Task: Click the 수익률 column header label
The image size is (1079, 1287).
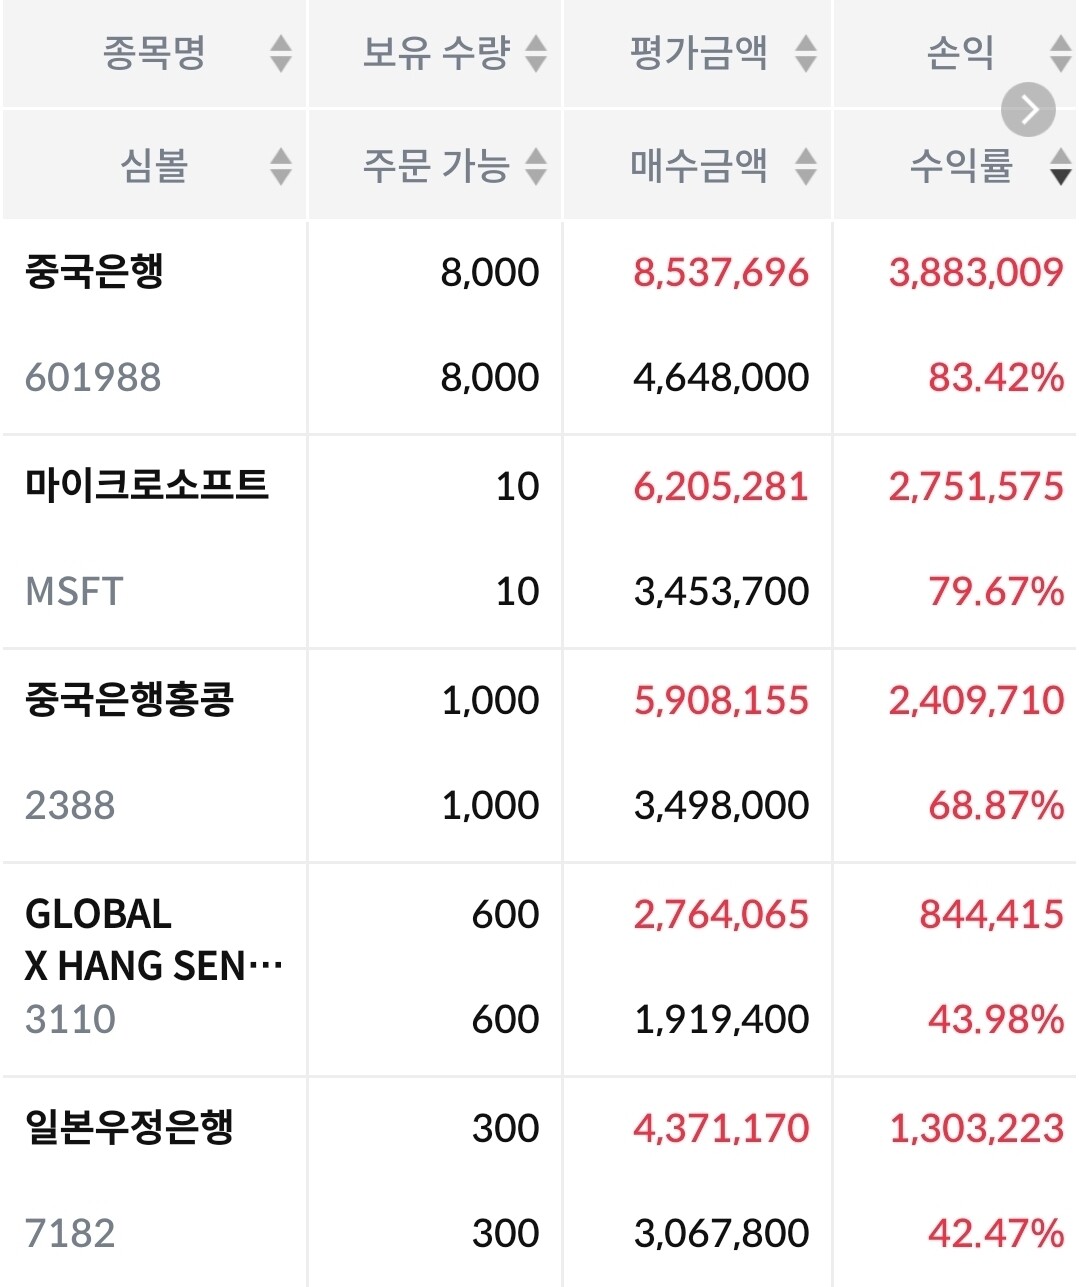Action: 961,165
